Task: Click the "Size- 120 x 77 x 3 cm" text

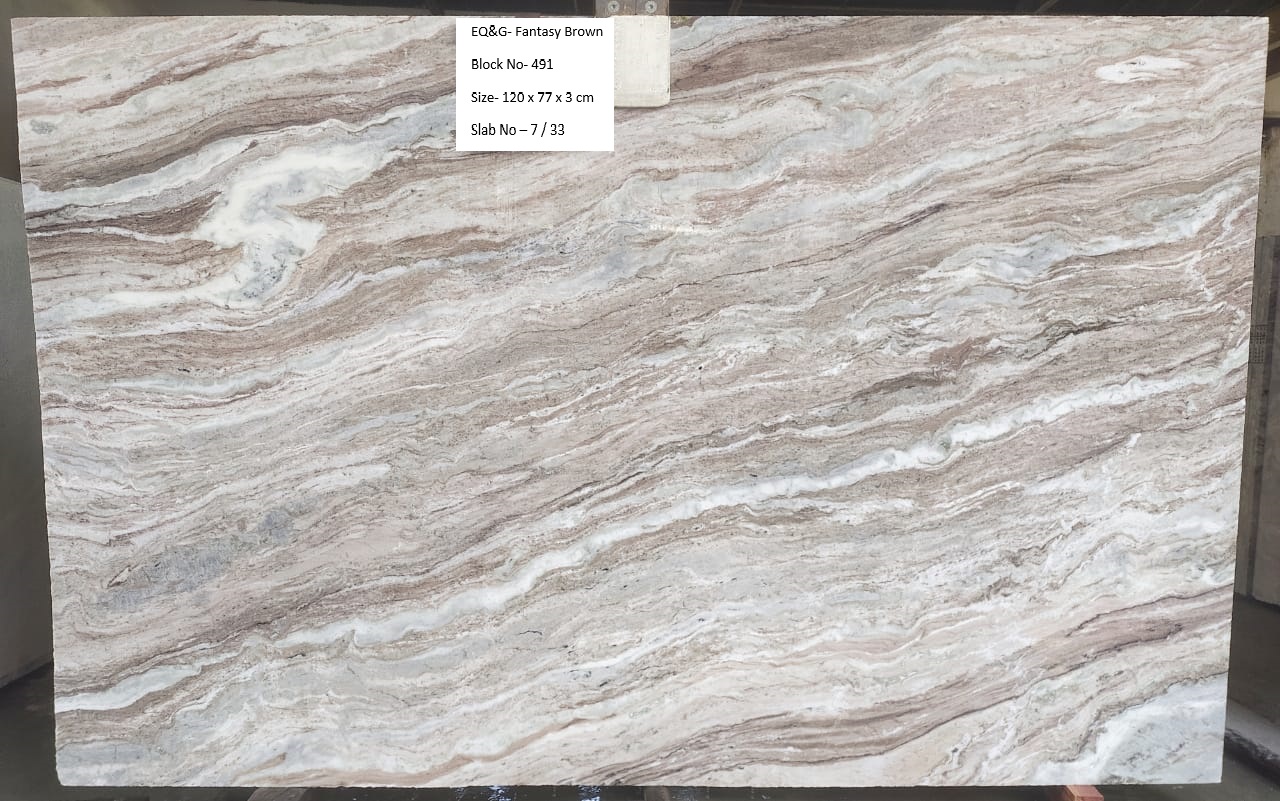Action: (532, 97)
